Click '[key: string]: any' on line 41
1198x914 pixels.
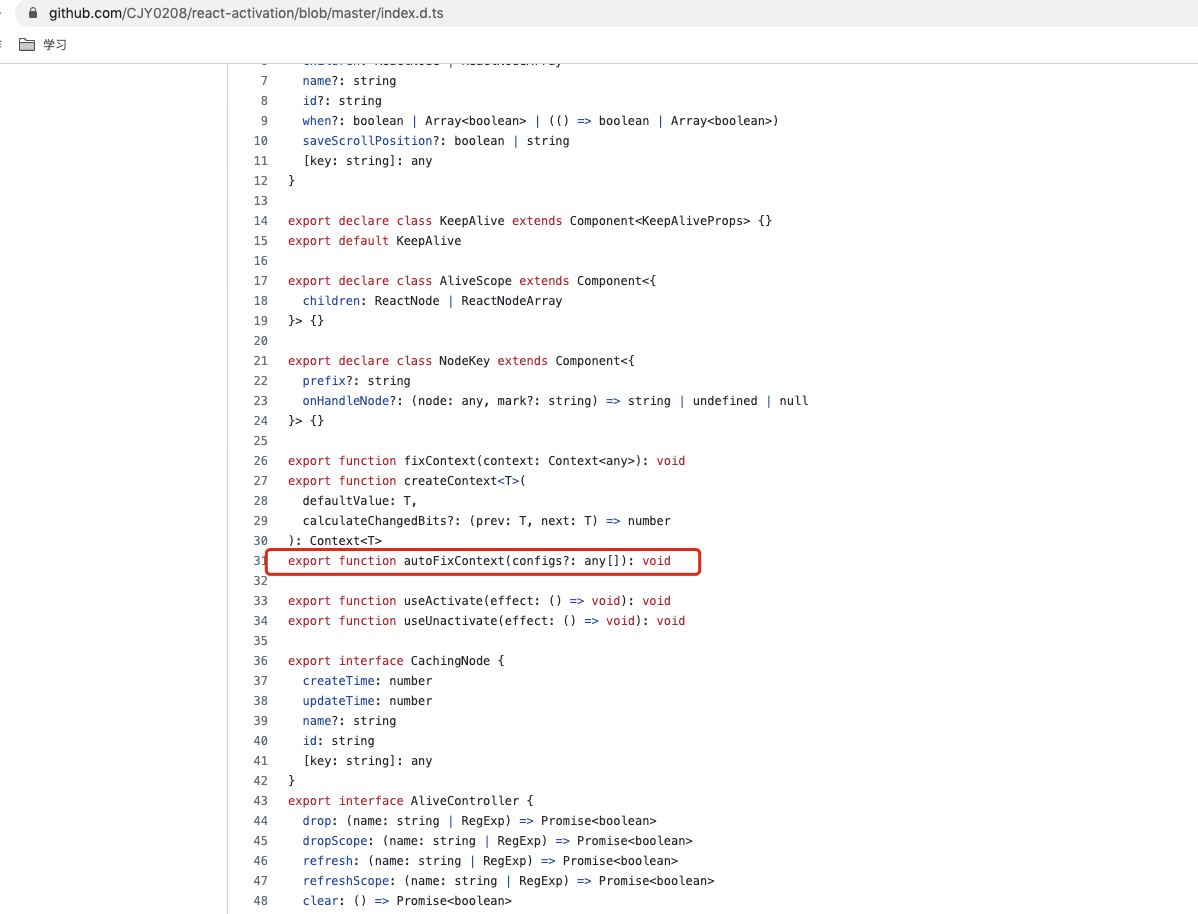[367, 761]
